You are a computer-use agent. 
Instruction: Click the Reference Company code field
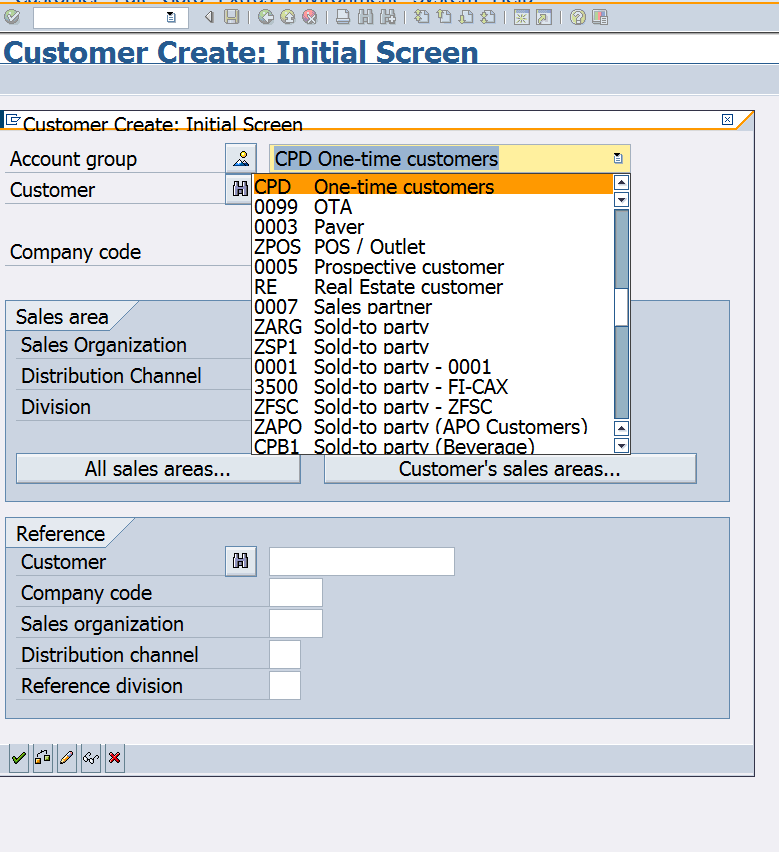pyautogui.click(x=296, y=592)
